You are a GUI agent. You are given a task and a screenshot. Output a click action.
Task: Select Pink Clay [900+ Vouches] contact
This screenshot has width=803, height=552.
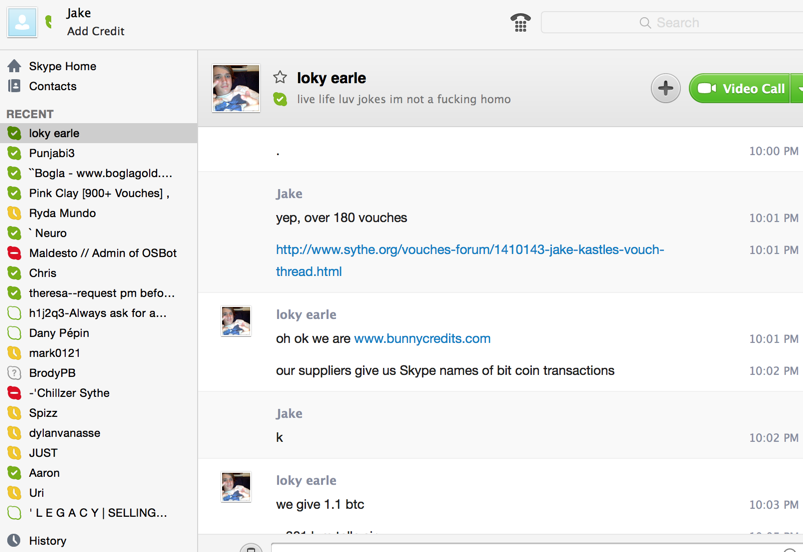98,193
